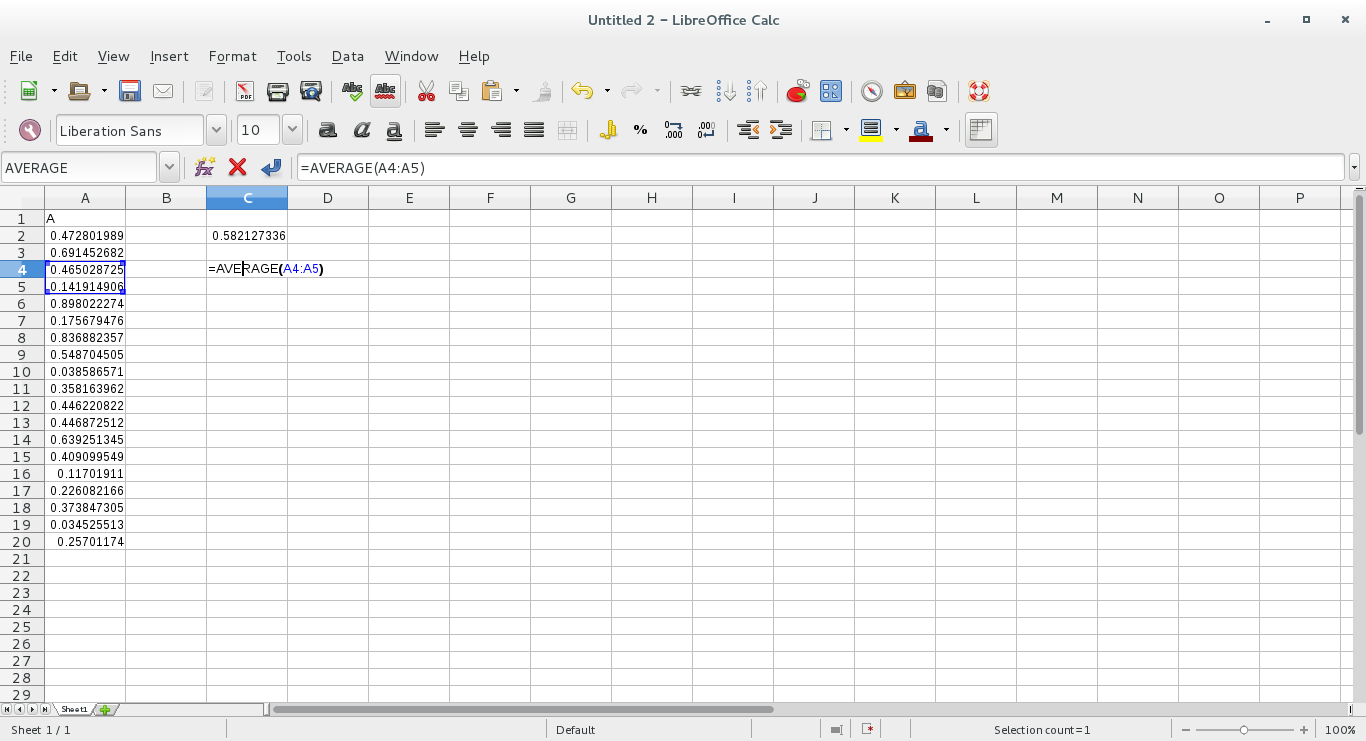
Task: Click the yellow background color button
Action: [x=870, y=130]
